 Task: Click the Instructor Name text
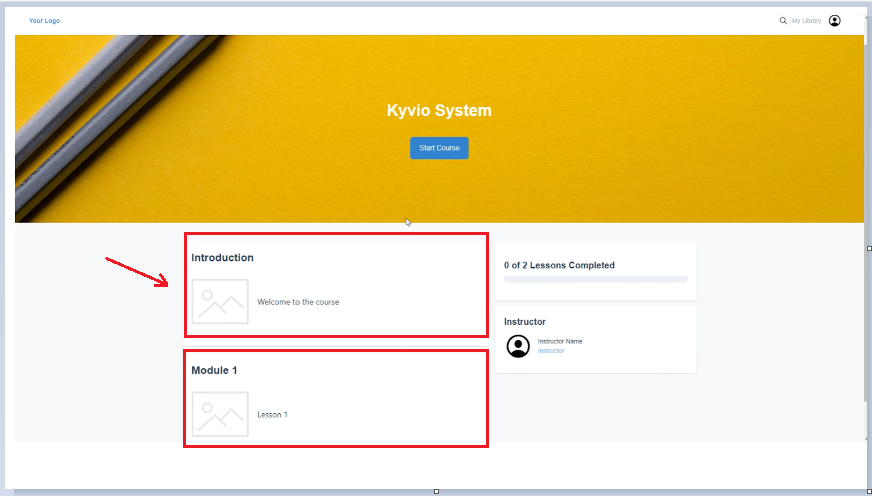coord(560,342)
